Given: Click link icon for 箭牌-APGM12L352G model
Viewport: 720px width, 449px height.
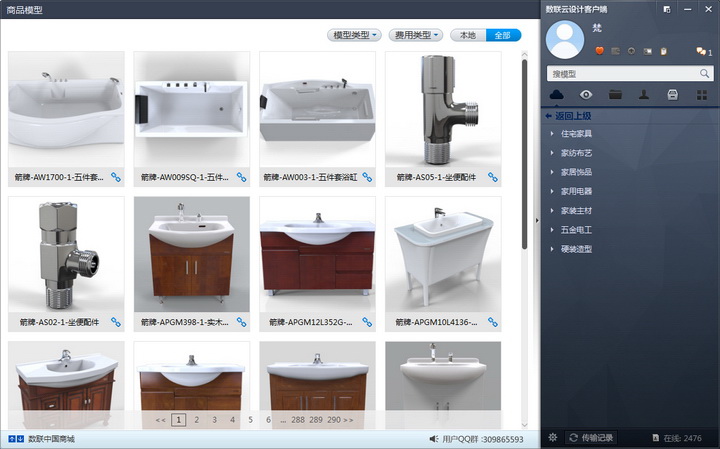Looking at the screenshot, I should [x=367, y=322].
